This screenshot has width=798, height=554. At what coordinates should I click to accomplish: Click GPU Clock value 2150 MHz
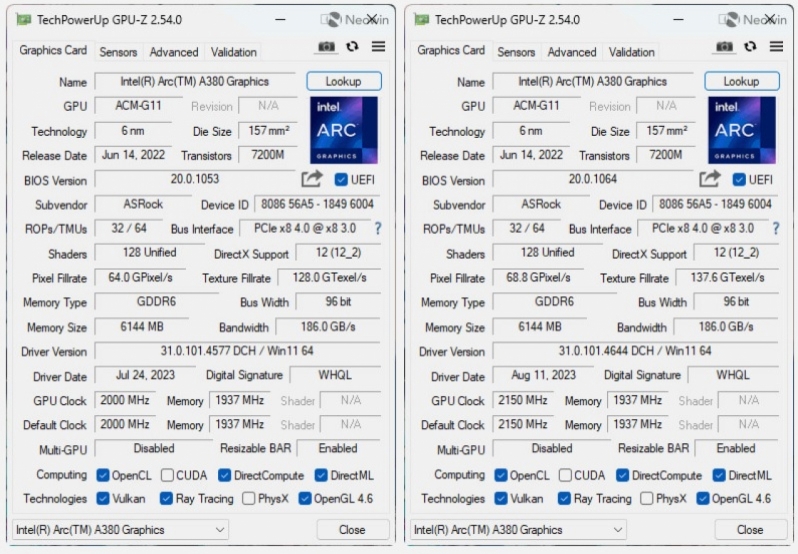click(x=523, y=400)
